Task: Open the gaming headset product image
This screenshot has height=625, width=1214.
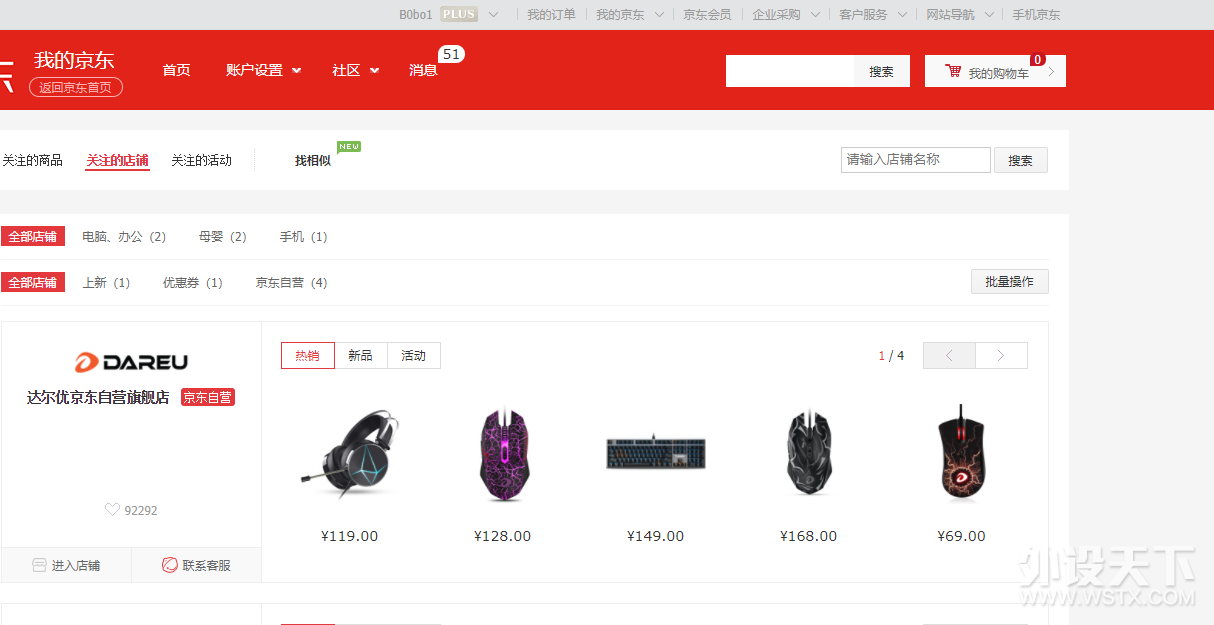Action: click(350, 452)
